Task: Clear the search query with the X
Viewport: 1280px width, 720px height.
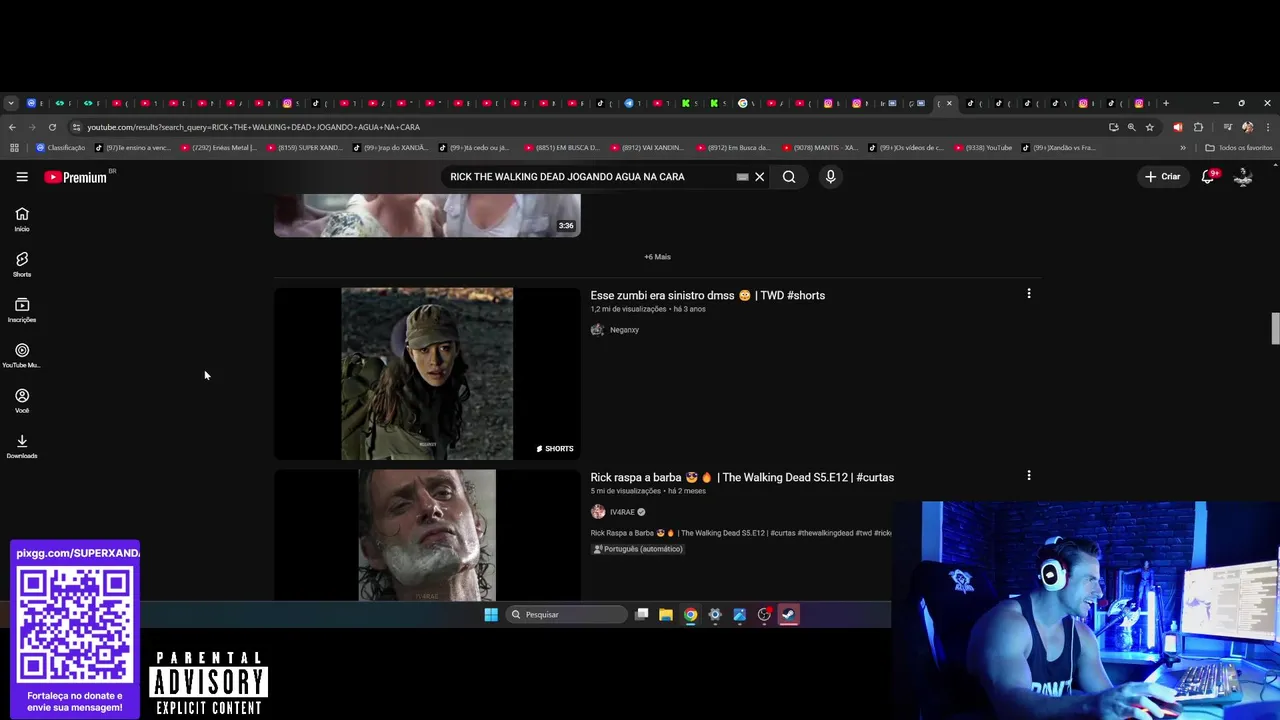Action: [x=759, y=177]
